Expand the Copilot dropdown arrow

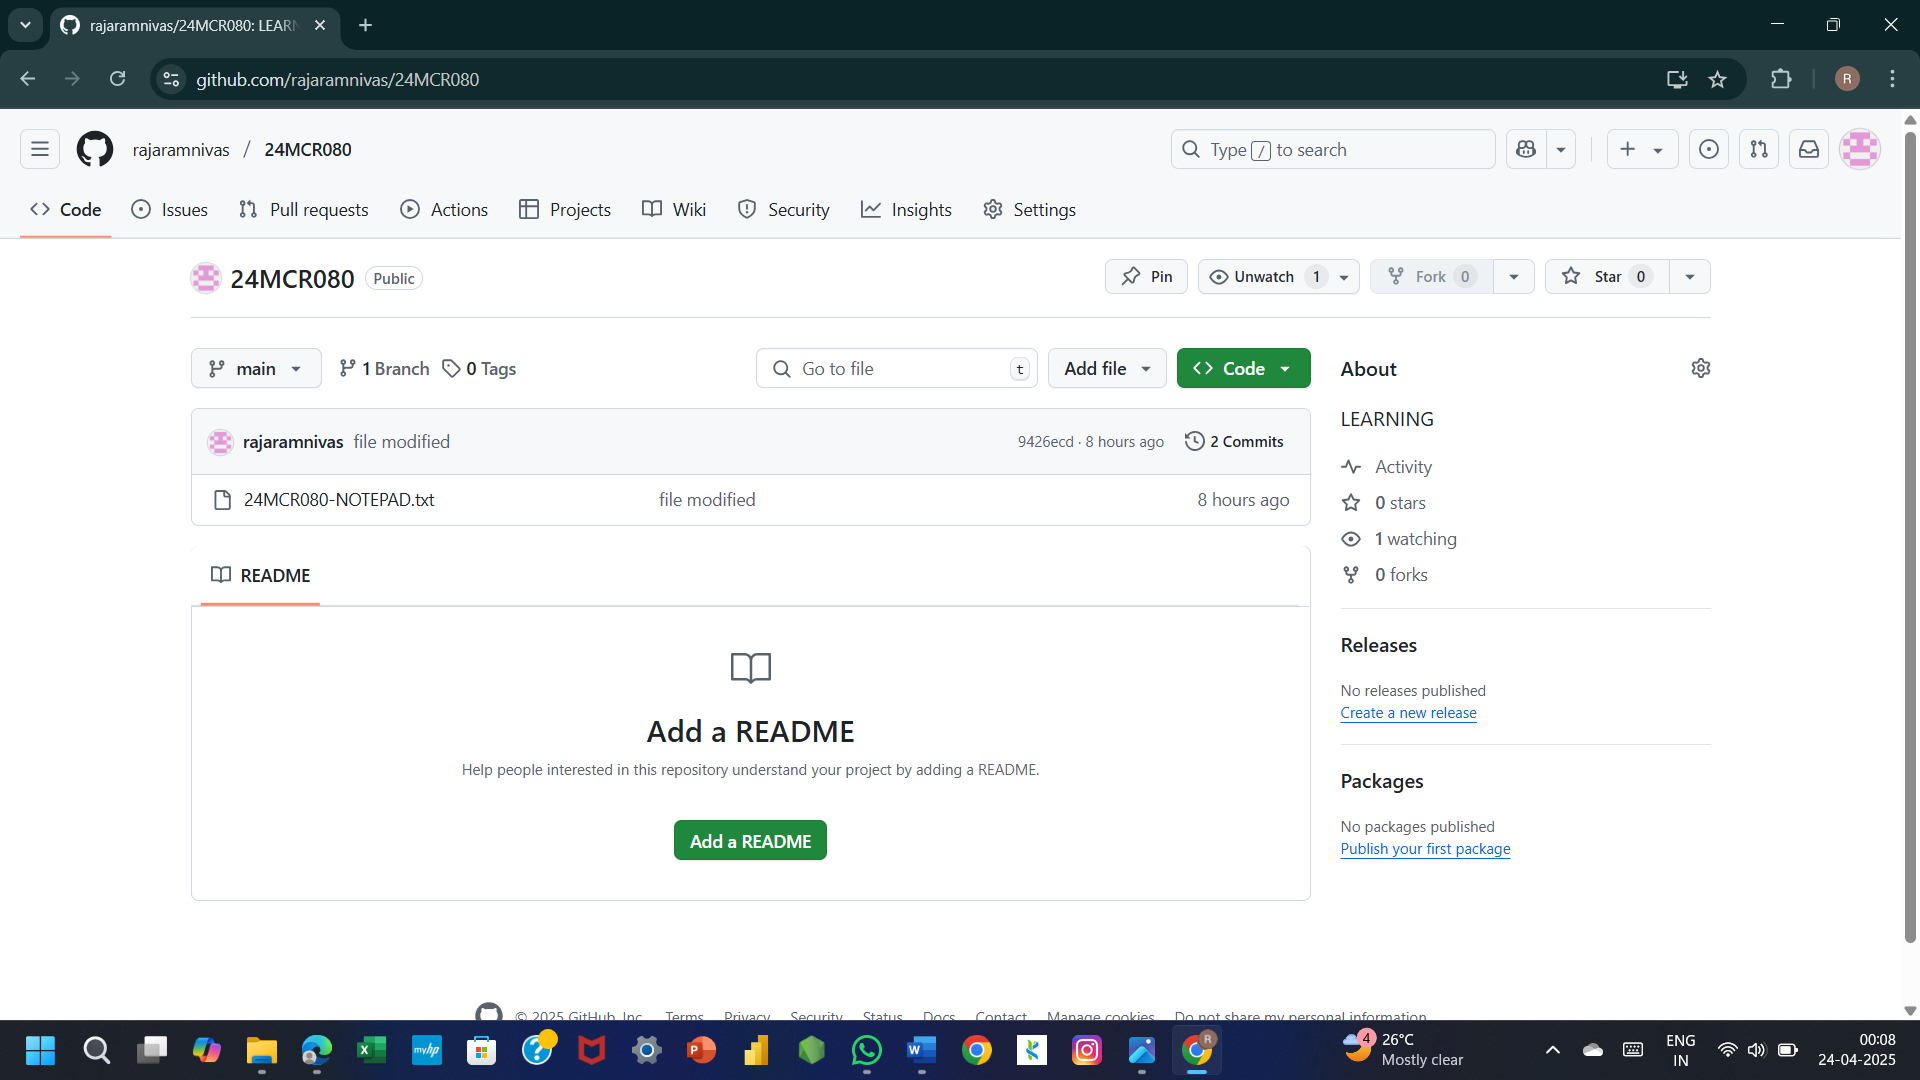coord(1560,149)
